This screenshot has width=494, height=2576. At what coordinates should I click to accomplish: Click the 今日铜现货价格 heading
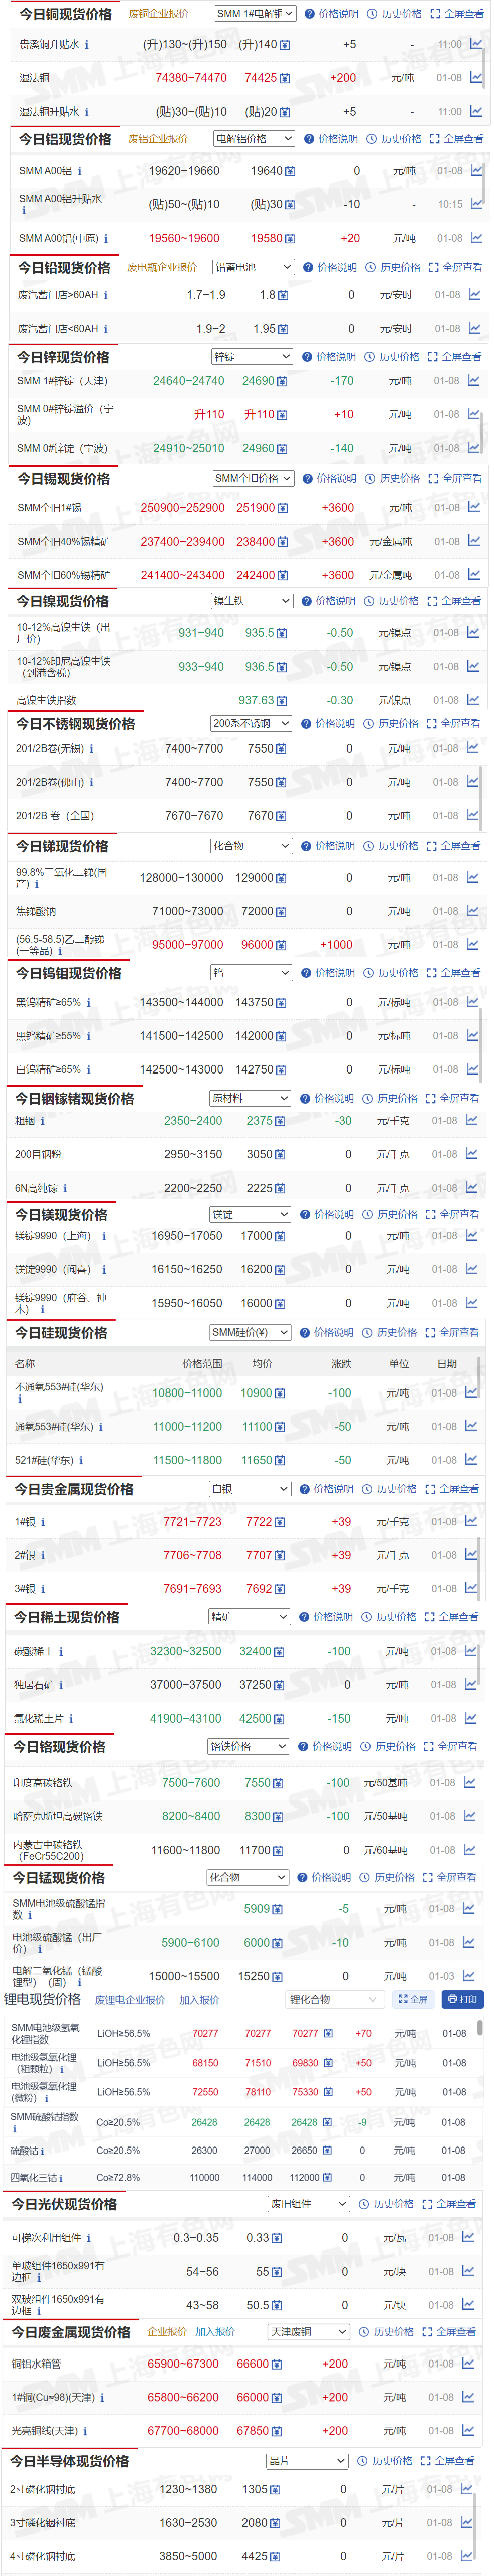point(66,14)
